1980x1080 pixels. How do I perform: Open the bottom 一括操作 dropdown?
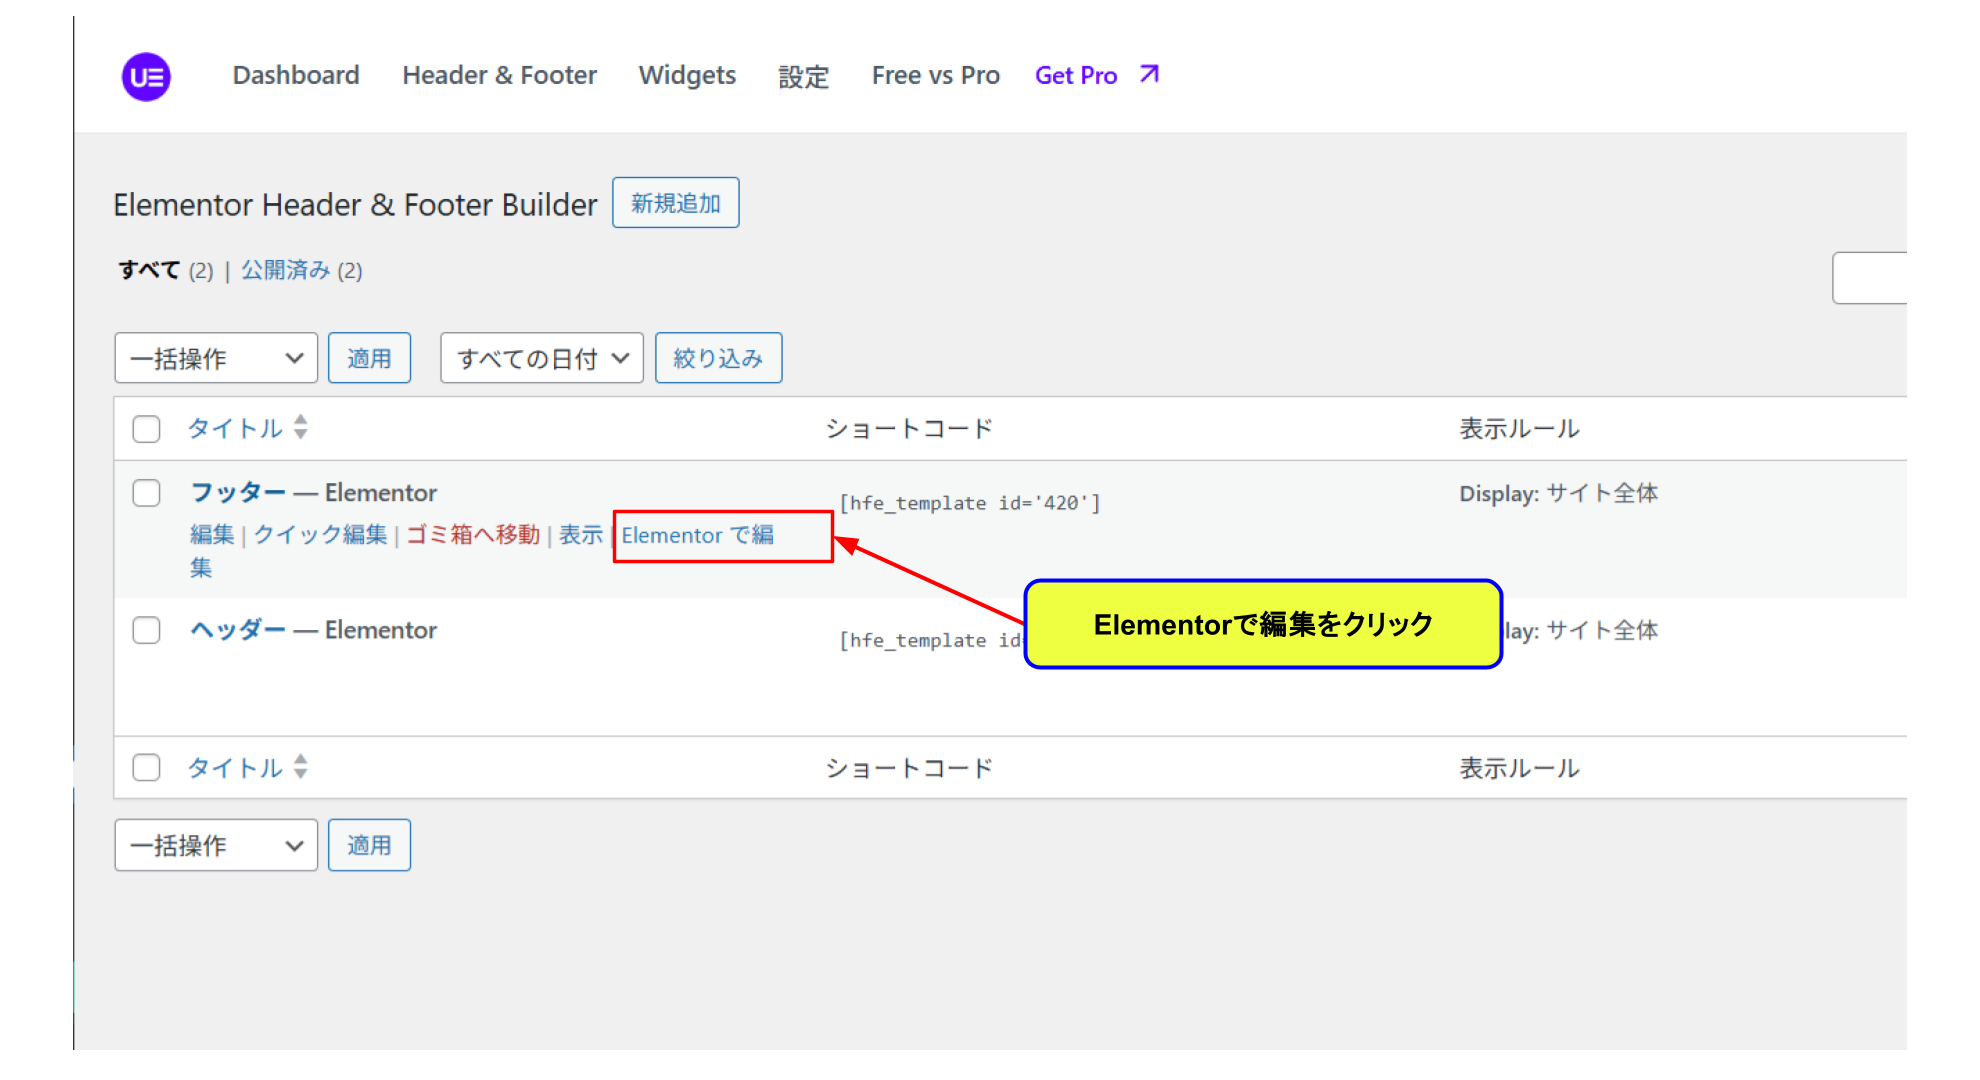click(216, 845)
